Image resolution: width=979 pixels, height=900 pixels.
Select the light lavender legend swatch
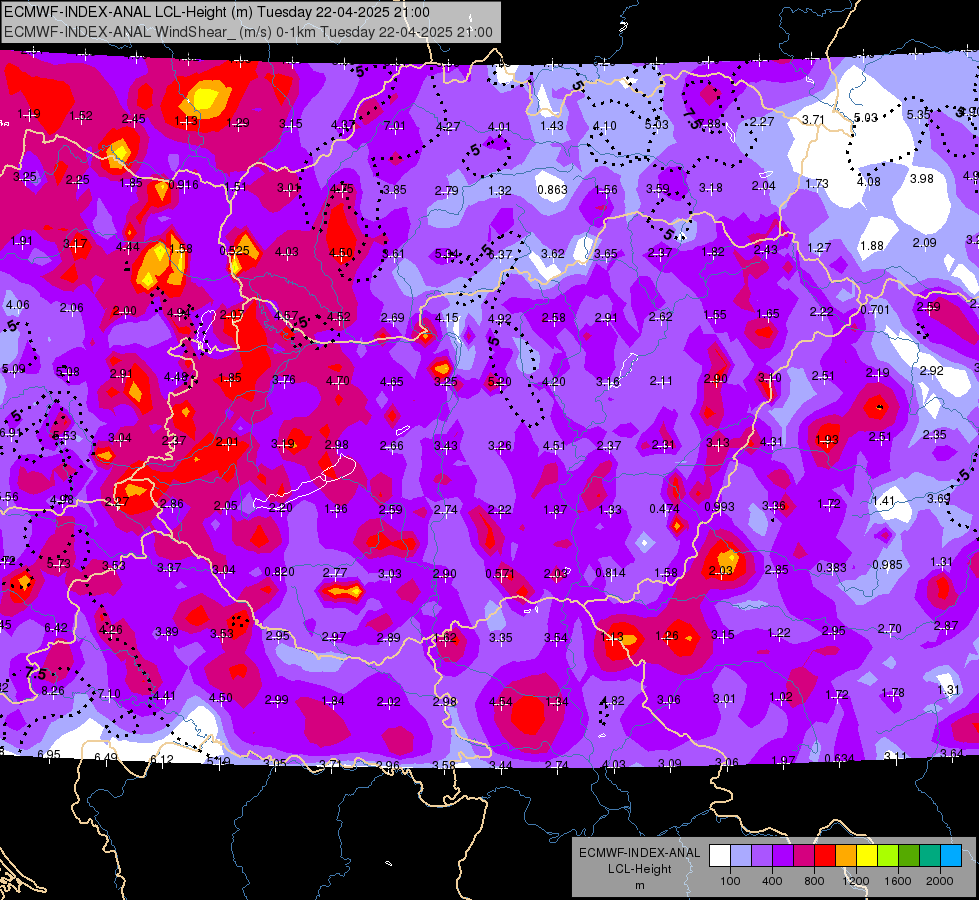[x=740, y=855]
